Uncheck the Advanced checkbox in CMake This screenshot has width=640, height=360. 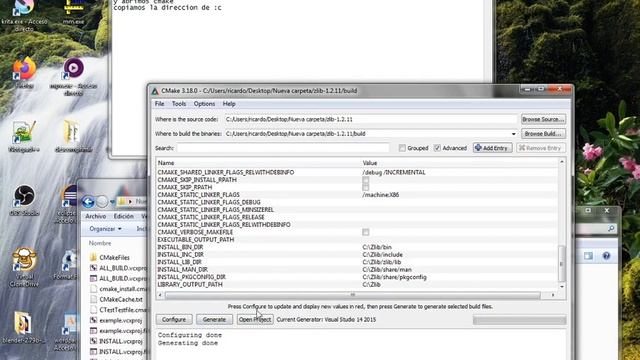pos(437,148)
